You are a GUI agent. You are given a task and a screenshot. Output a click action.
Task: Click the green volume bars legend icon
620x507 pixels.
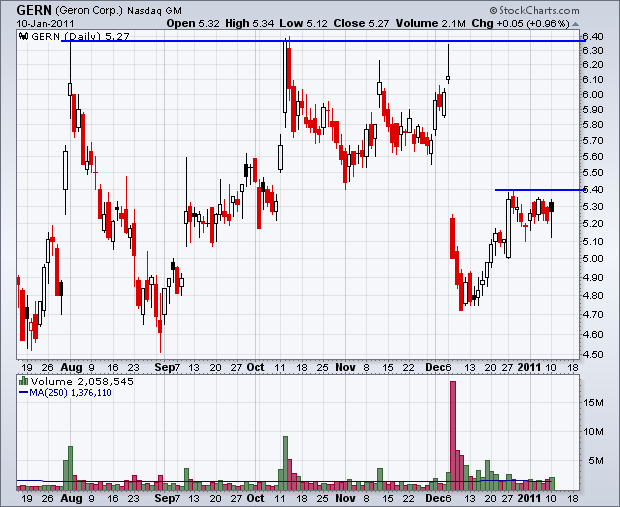coord(24,381)
